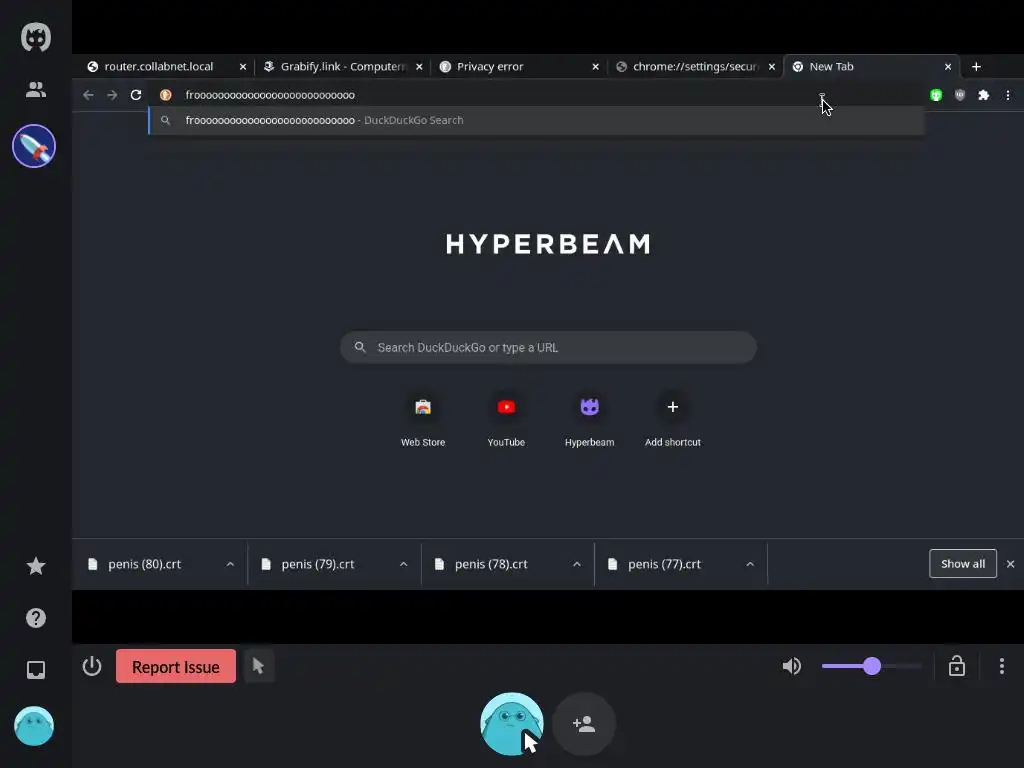Open the Extensions puzzle piece menu
1024x768 pixels.
point(984,95)
